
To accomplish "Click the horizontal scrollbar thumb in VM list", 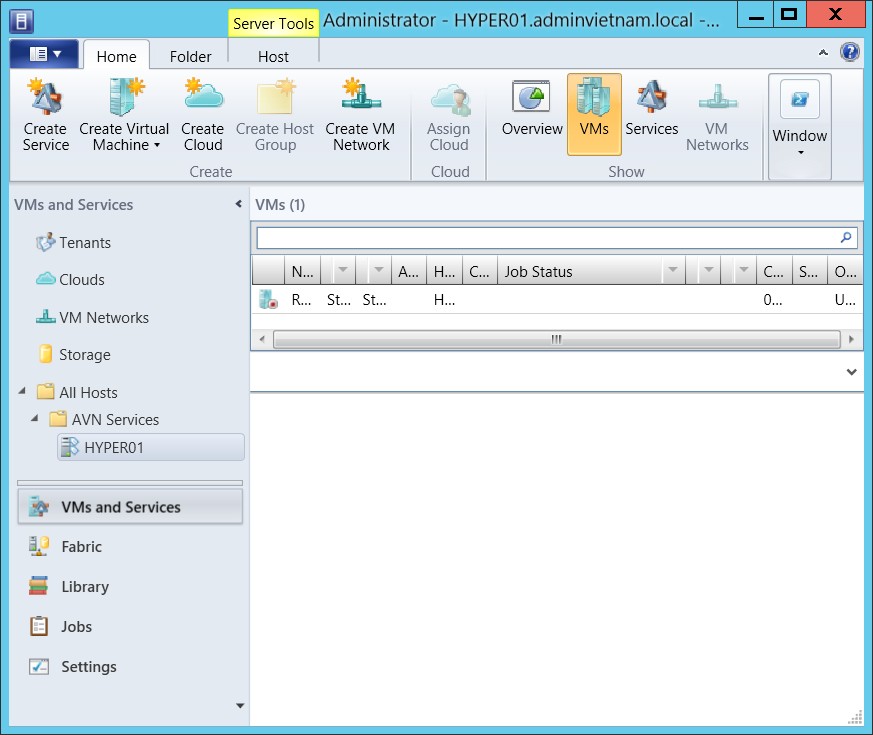I will click(x=556, y=339).
